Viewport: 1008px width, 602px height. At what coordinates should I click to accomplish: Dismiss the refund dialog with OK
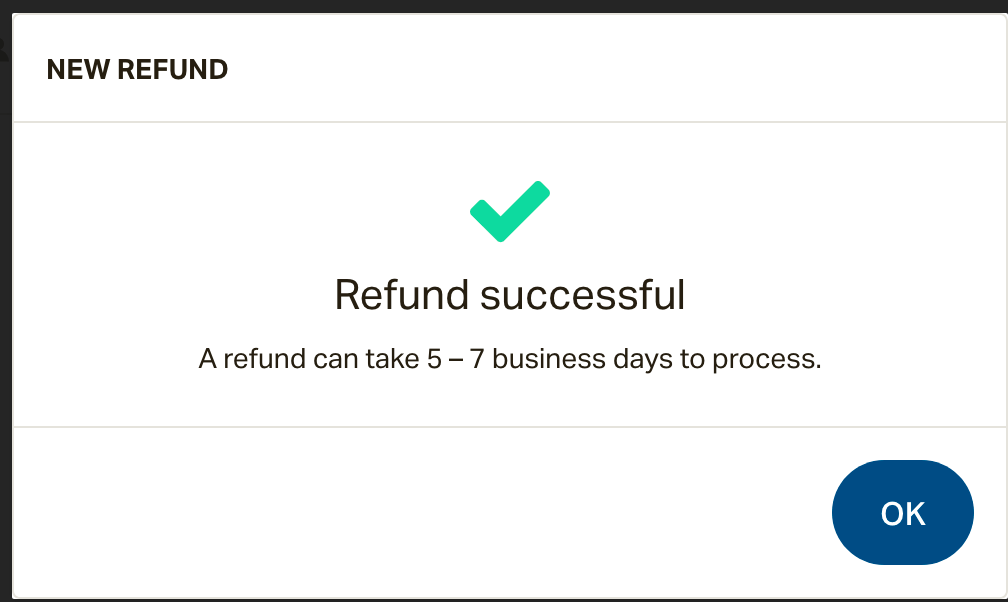pyautogui.click(x=903, y=513)
